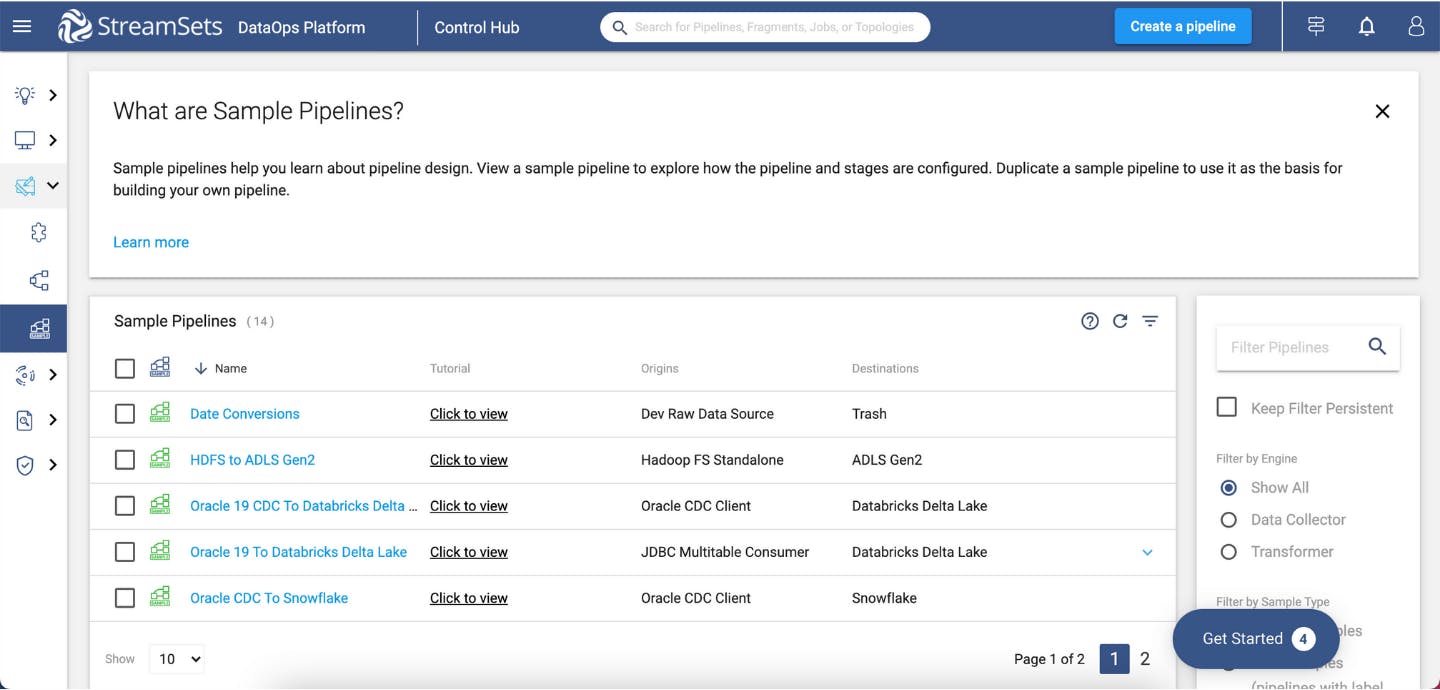The height and width of the screenshot is (690, 1440).
Task: Open notifications via the bell icon
Action: pos(1366,26)
